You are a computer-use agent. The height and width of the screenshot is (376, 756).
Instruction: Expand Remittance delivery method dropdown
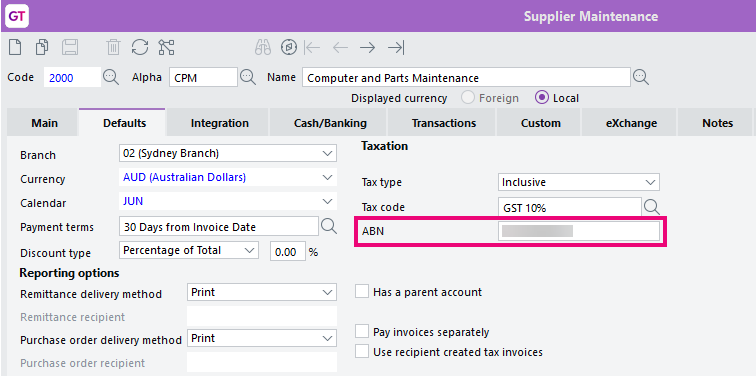tap(262, 292)
